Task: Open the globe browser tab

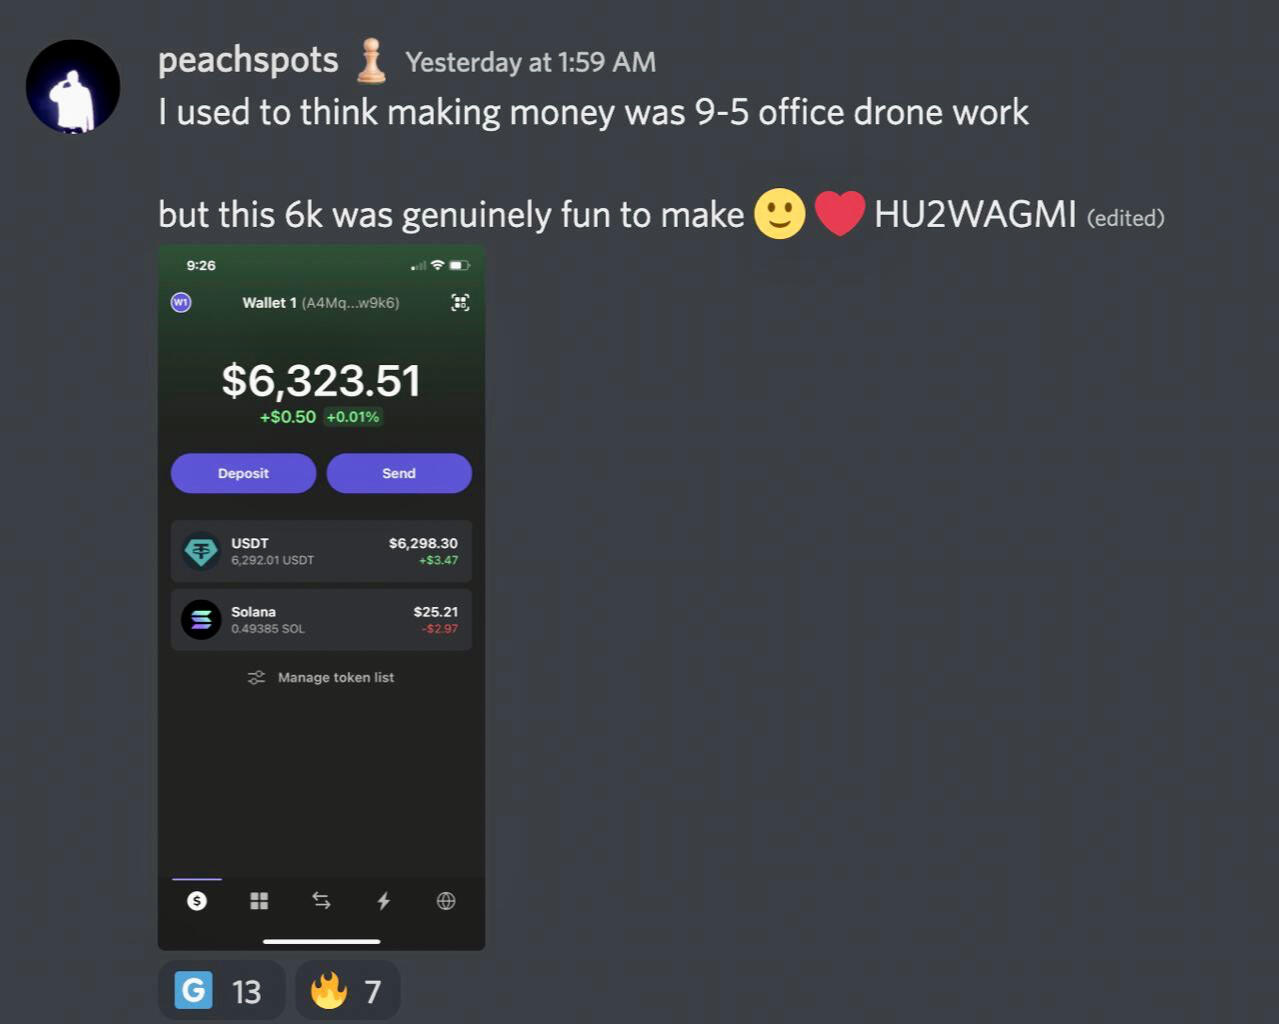Action: pos(446,901)
